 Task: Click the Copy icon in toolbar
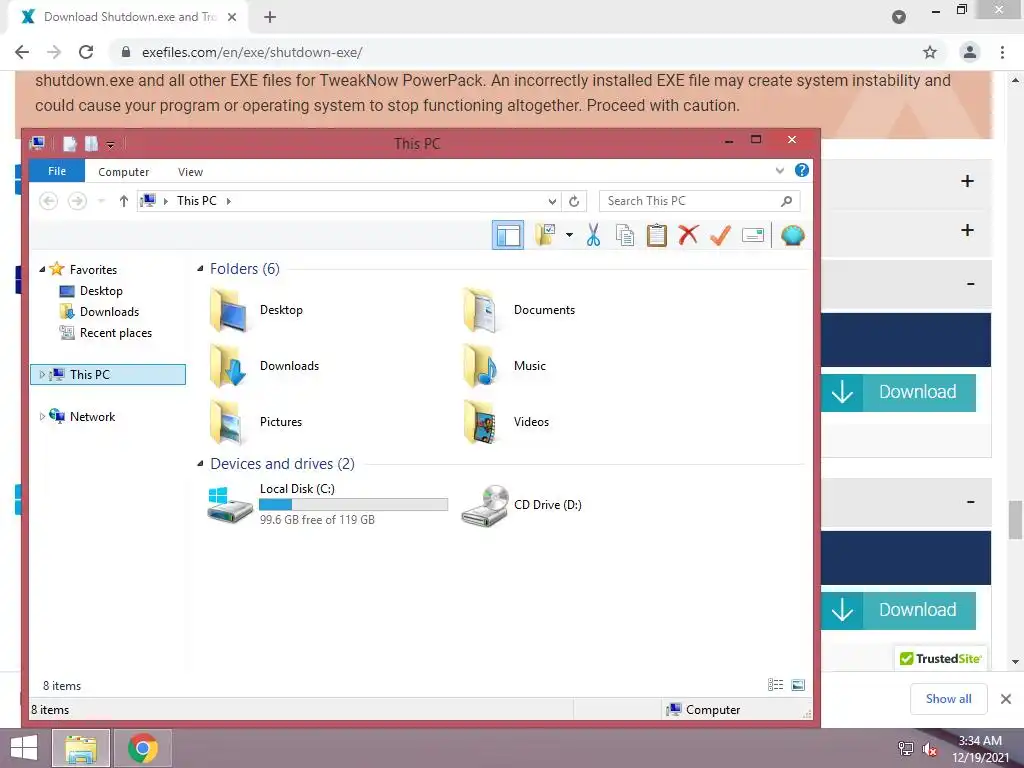[x=625, y=235]
